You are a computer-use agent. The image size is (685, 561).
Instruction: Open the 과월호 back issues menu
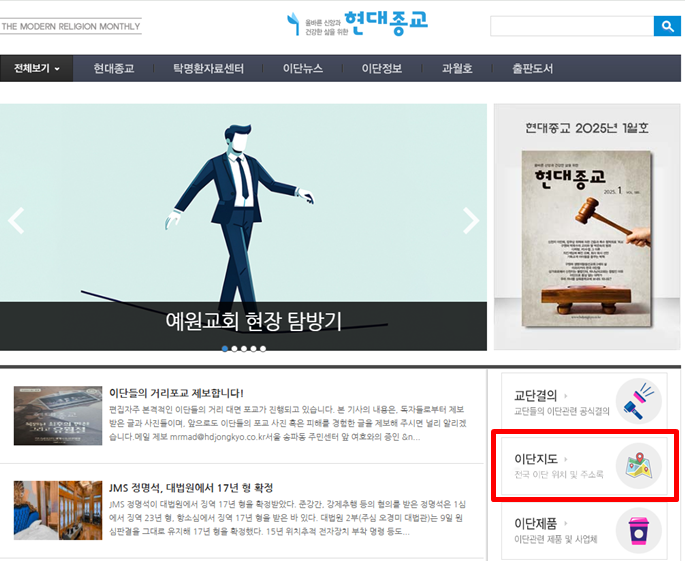pyautogui.click(x=457, y=69)
